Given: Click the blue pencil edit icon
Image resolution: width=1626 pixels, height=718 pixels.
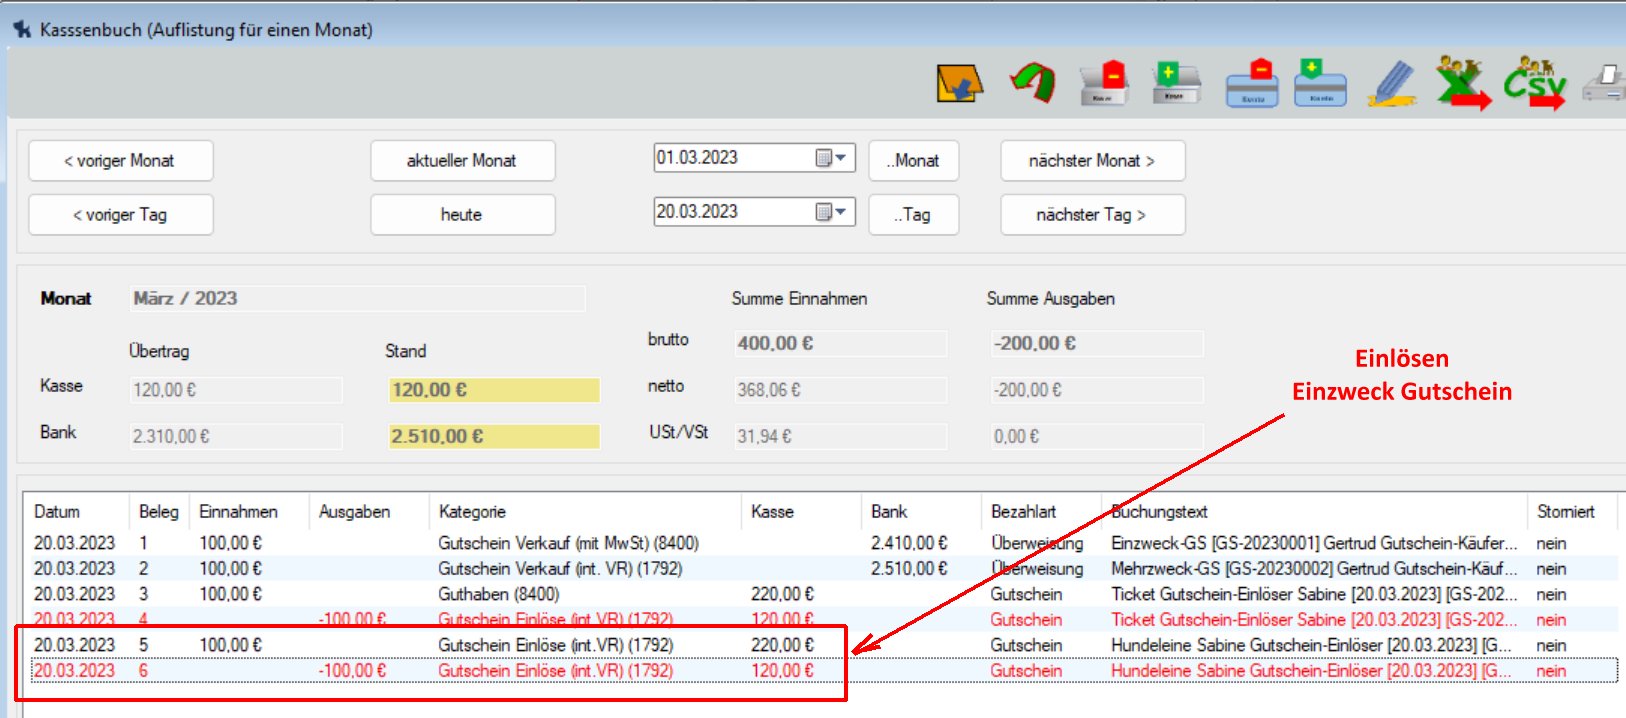Looking at the screenshot, I should (1391, 83).
